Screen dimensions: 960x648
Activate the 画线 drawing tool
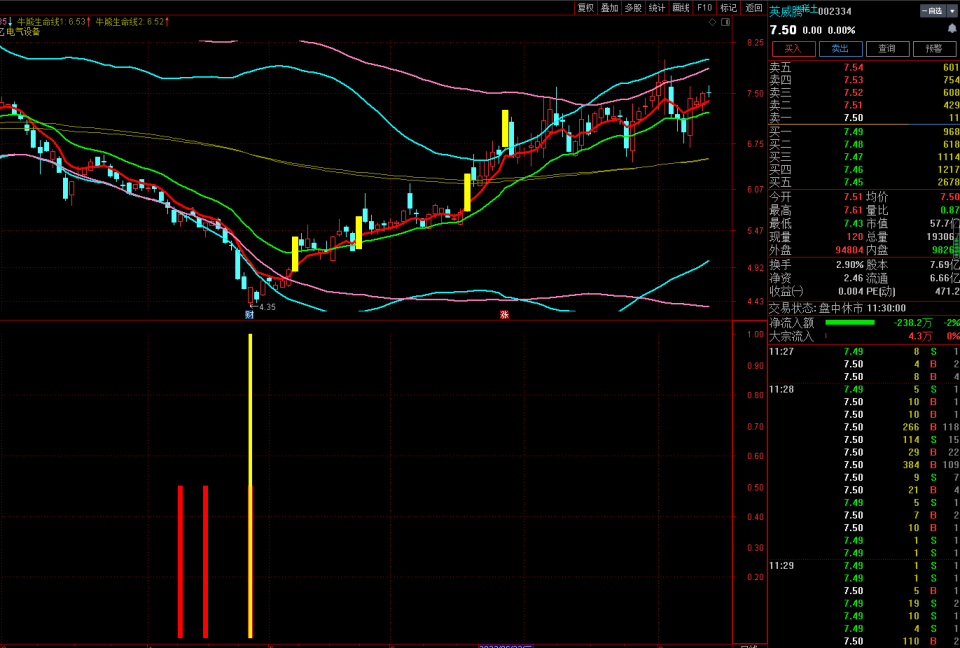[681, 7]
